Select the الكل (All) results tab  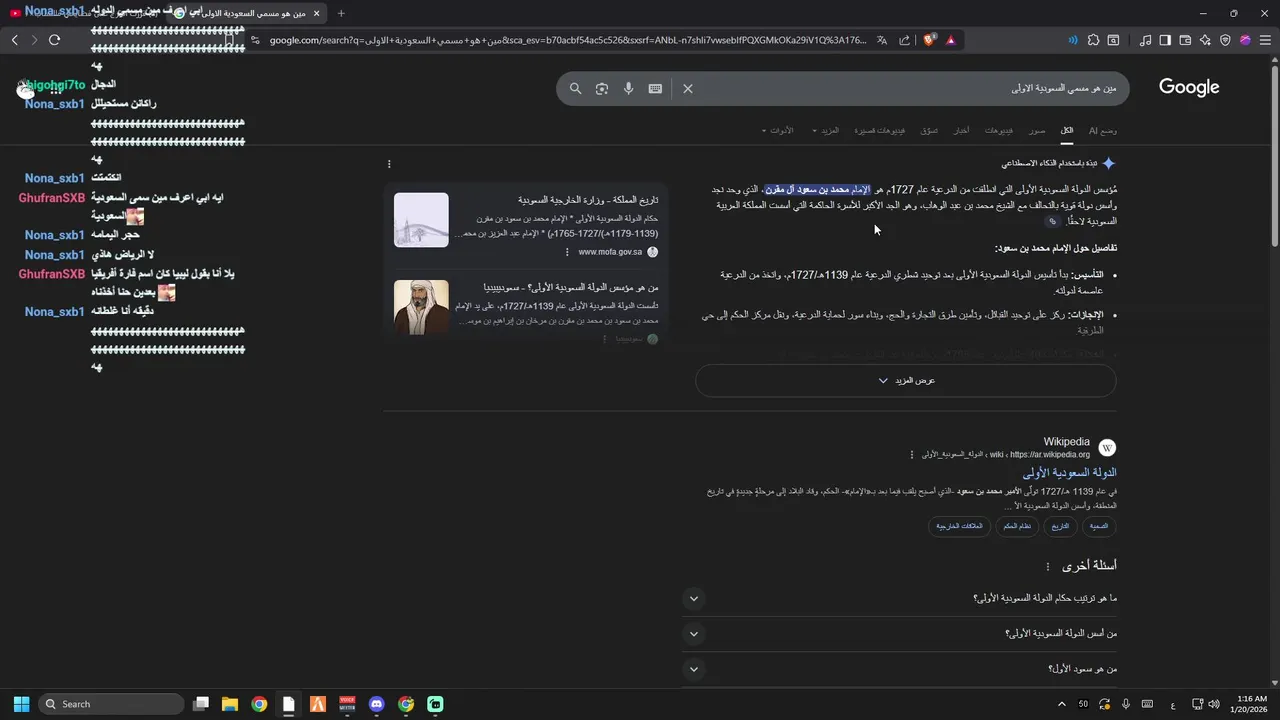click(x=1067, y=130)
